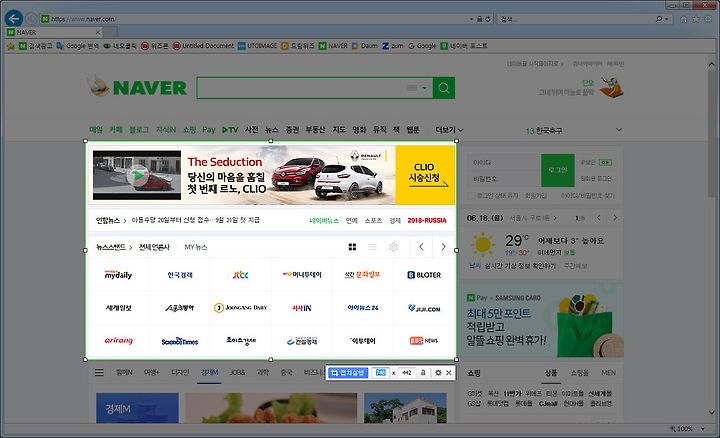Select the 경제M topic tab
Viewport: 720px width, 438px height.
pyautogui.click(x=209, y=372)
